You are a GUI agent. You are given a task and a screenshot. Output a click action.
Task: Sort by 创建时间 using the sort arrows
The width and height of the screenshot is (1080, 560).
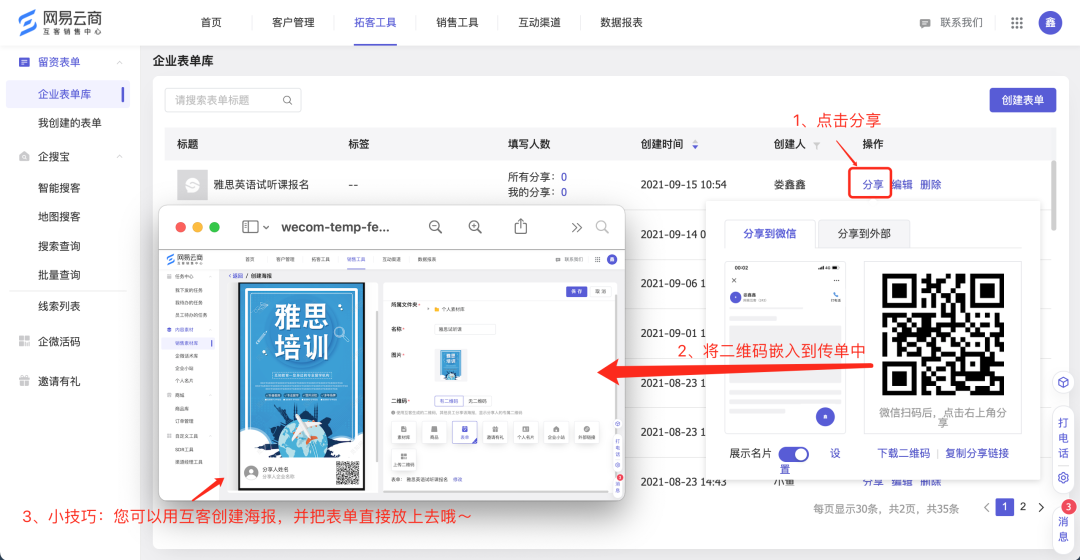click(x=695, y=145)
